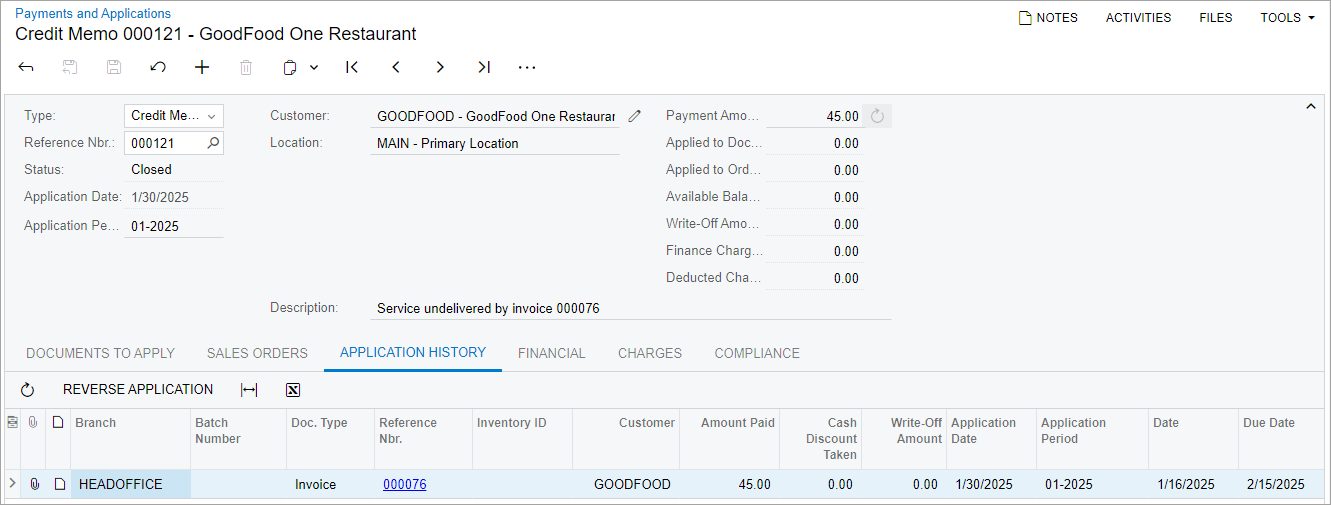
Task: Switch to the Documents to Apply tab
Action: pos(100,353)
